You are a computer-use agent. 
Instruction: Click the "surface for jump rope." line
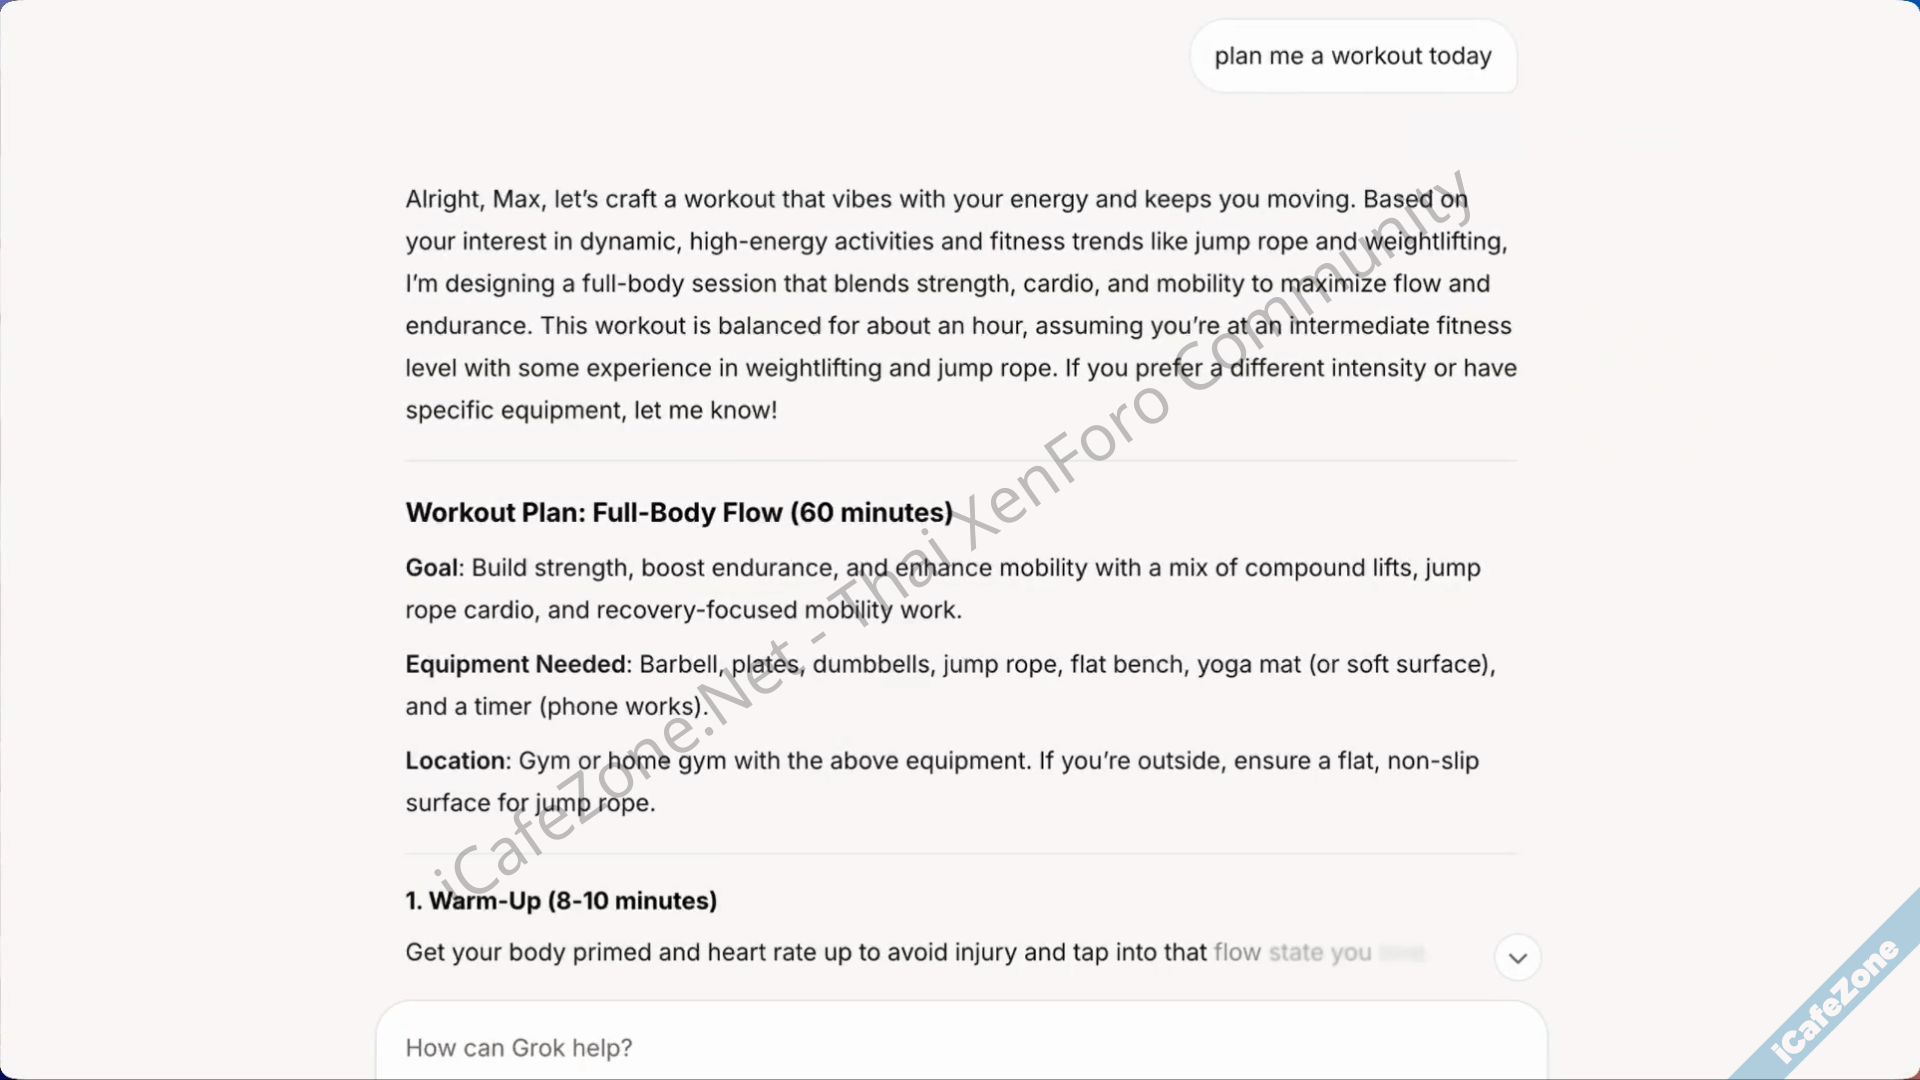[529, 803]
